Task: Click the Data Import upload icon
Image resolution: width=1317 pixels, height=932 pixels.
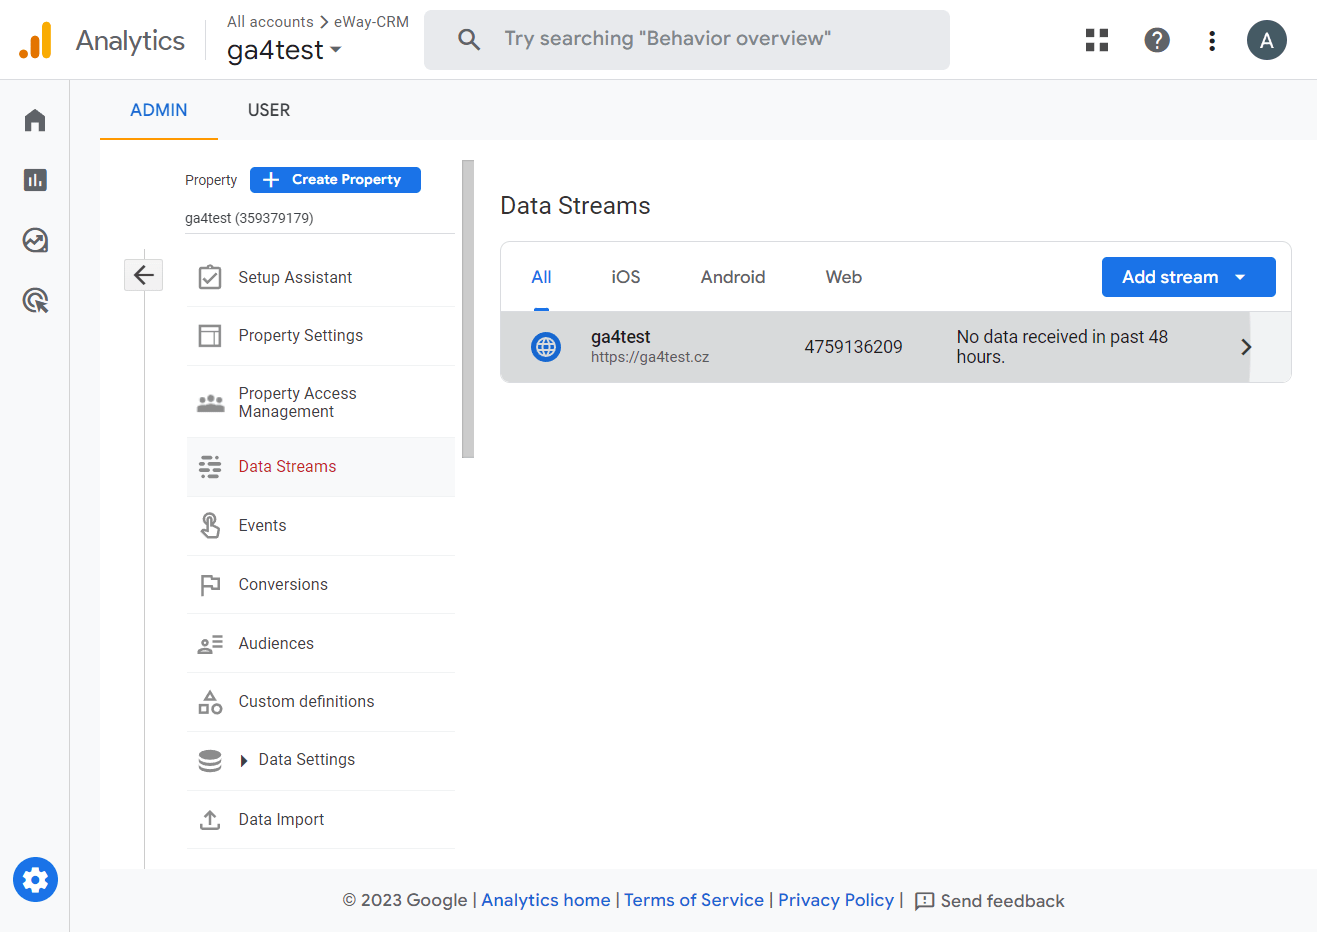Action: pyautogui.click(x=210, y=820)
